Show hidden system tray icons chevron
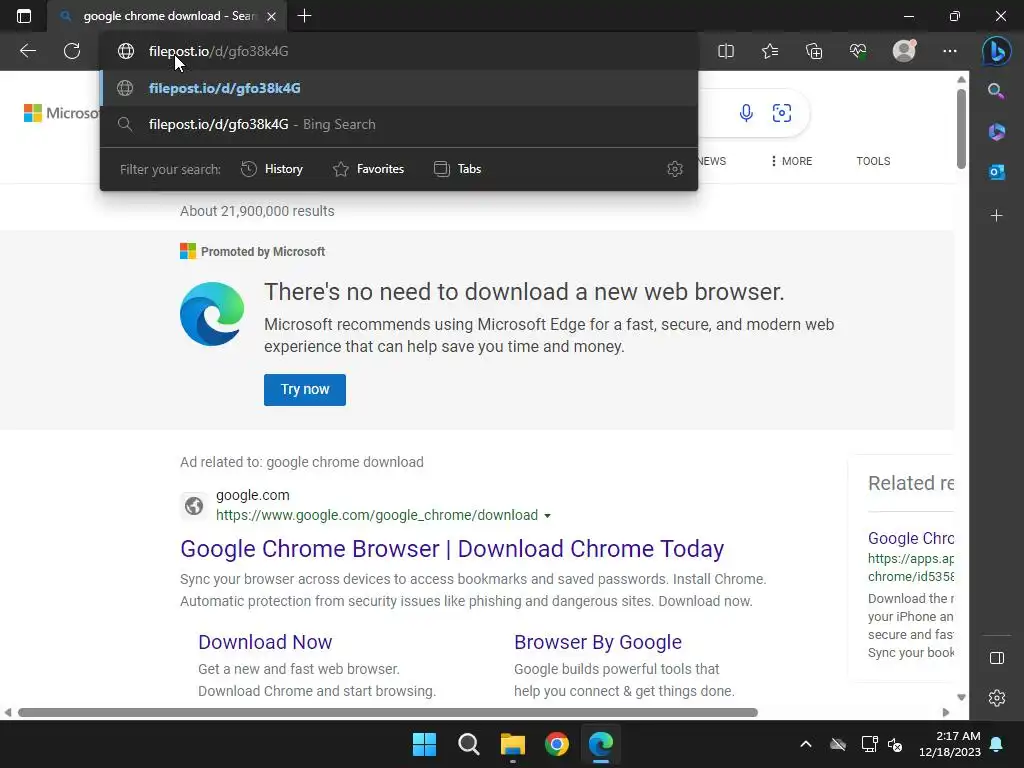The width and height of the screenshot is (1024, 768). [x=806, y=744]
